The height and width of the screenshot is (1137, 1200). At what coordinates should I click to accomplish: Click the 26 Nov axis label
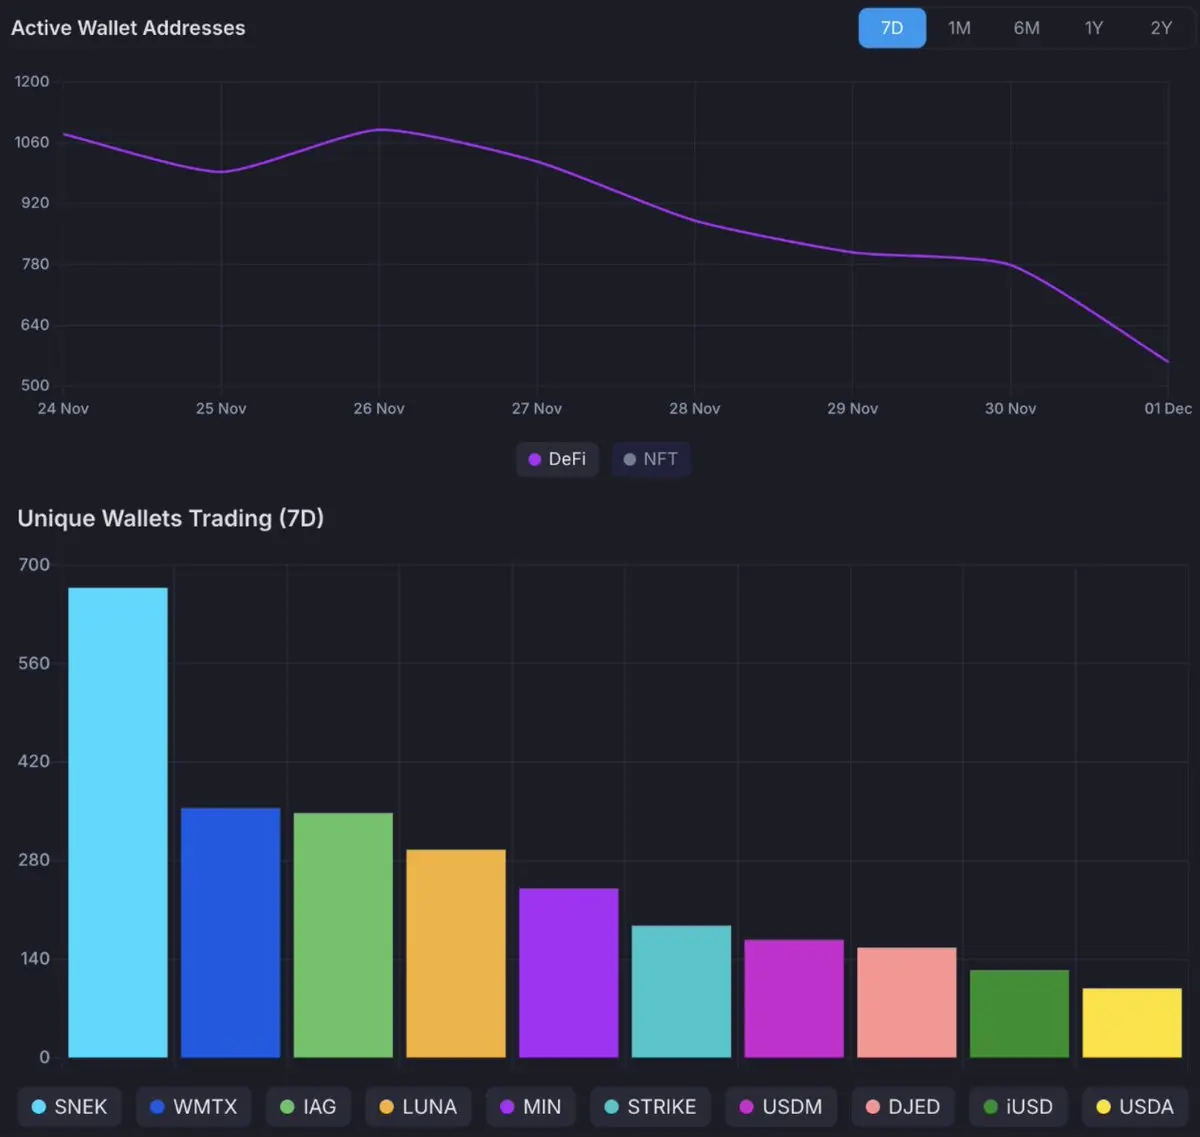[379, 408]
